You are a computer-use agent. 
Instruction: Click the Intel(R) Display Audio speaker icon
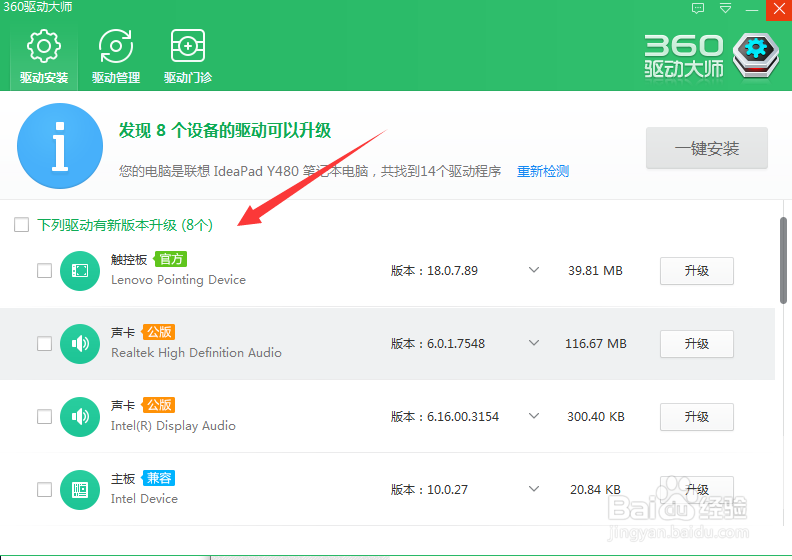[x=80, y=417]
